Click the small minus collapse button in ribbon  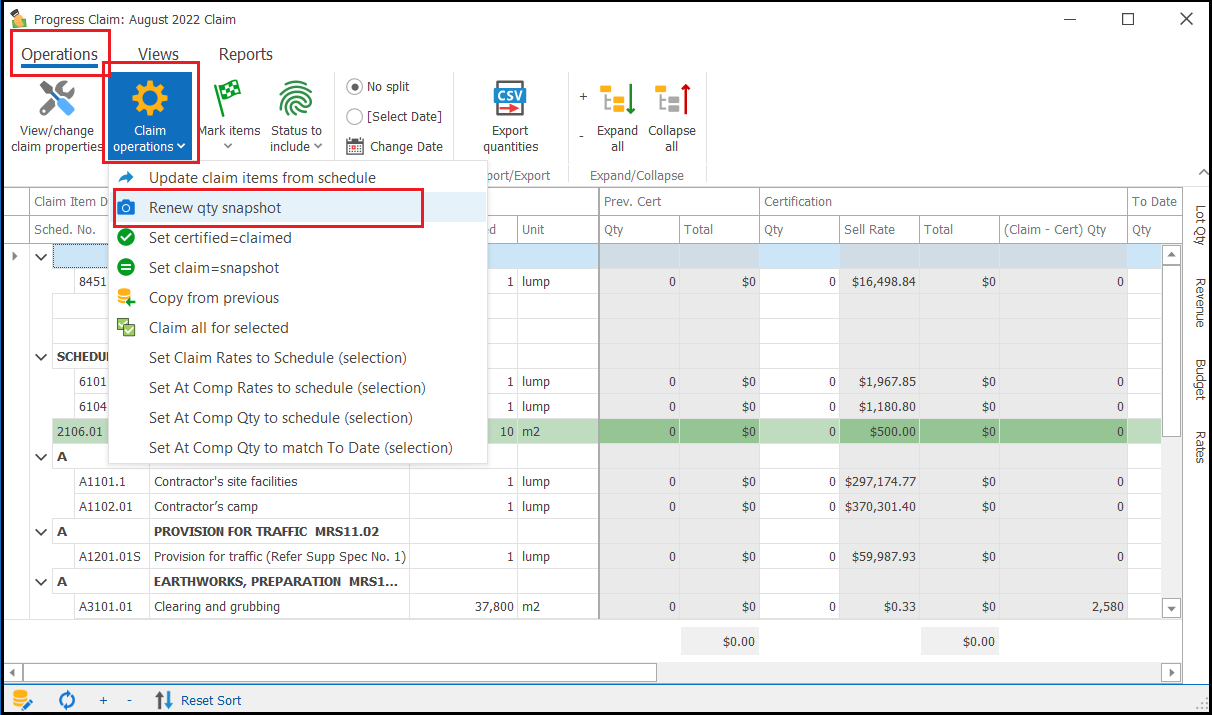582,135
